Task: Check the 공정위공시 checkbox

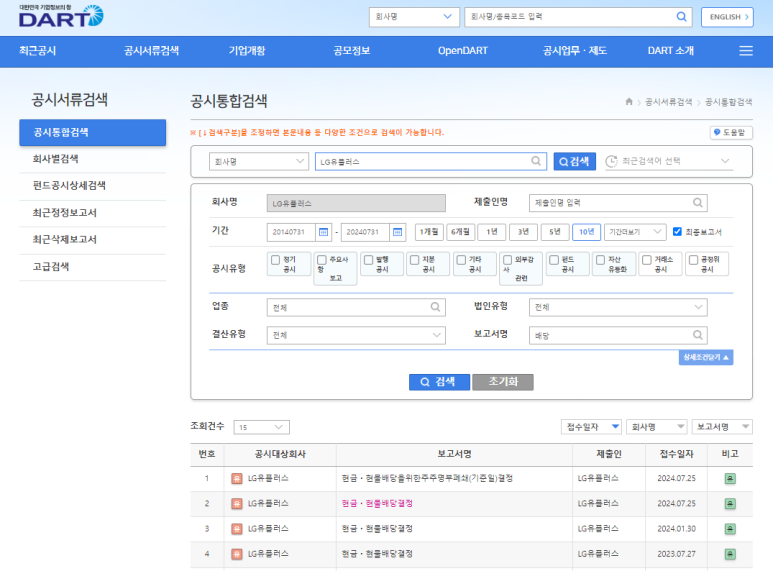Action: 693,260
